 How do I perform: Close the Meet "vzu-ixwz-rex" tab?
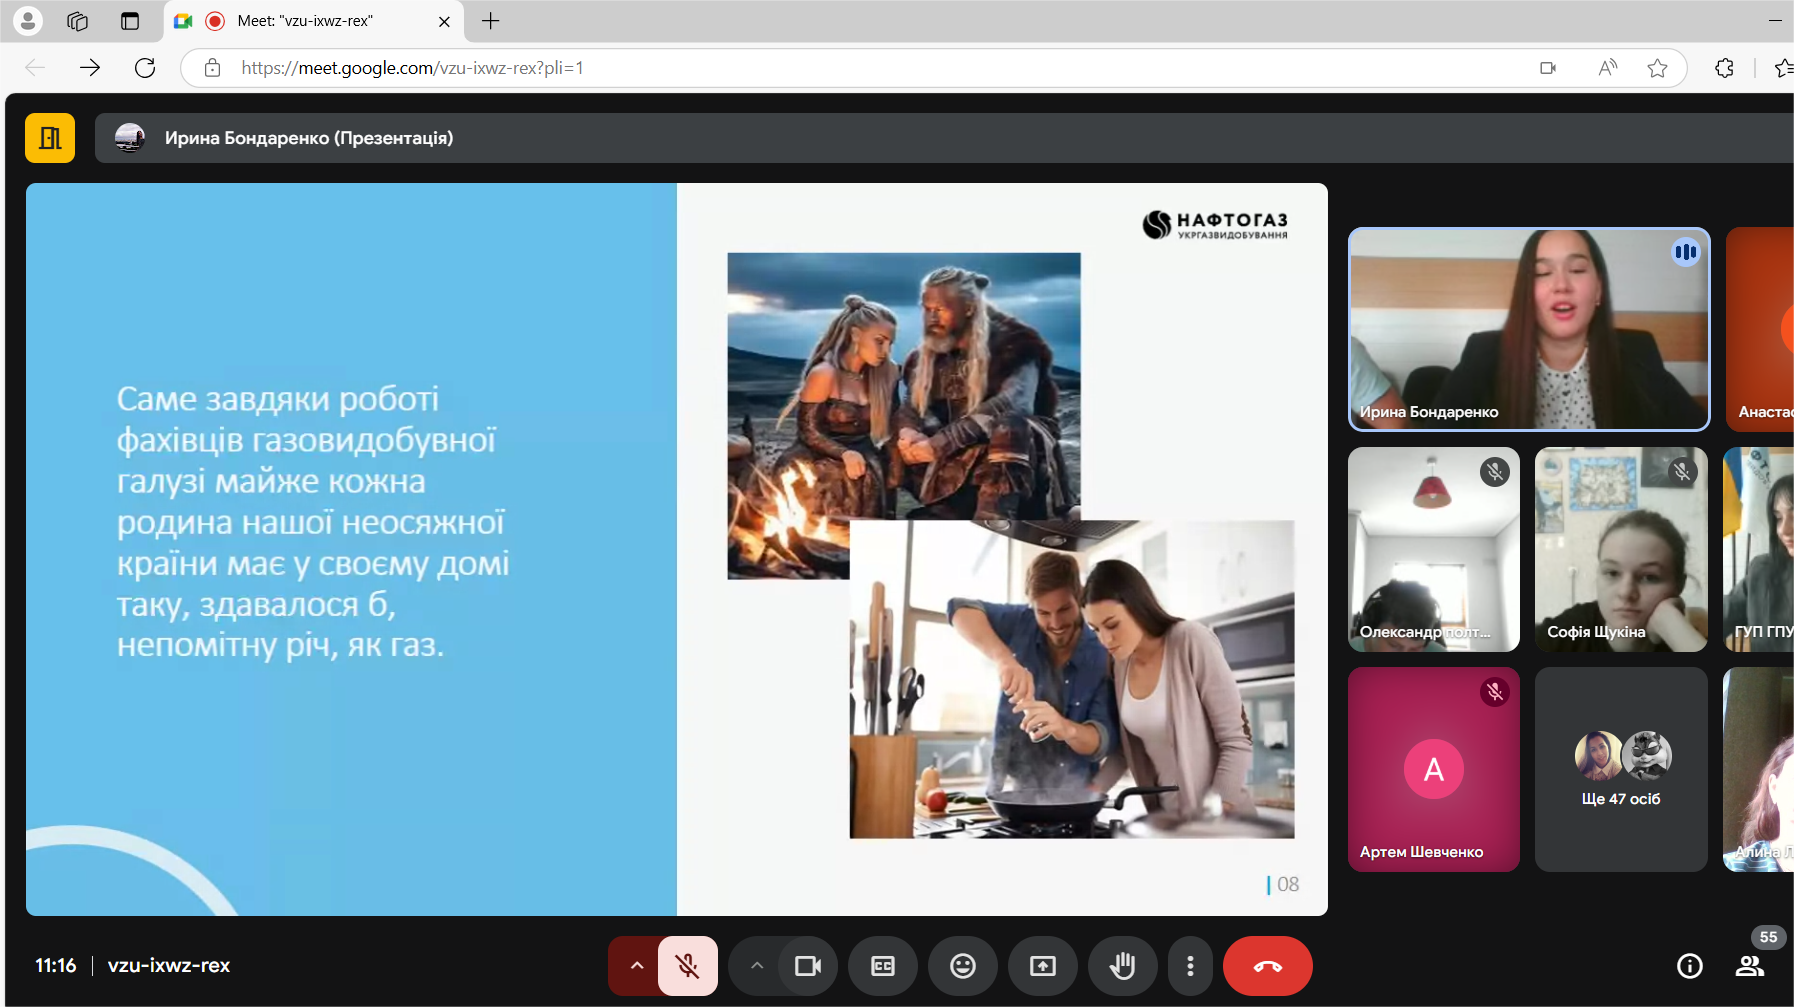[444, 21]
